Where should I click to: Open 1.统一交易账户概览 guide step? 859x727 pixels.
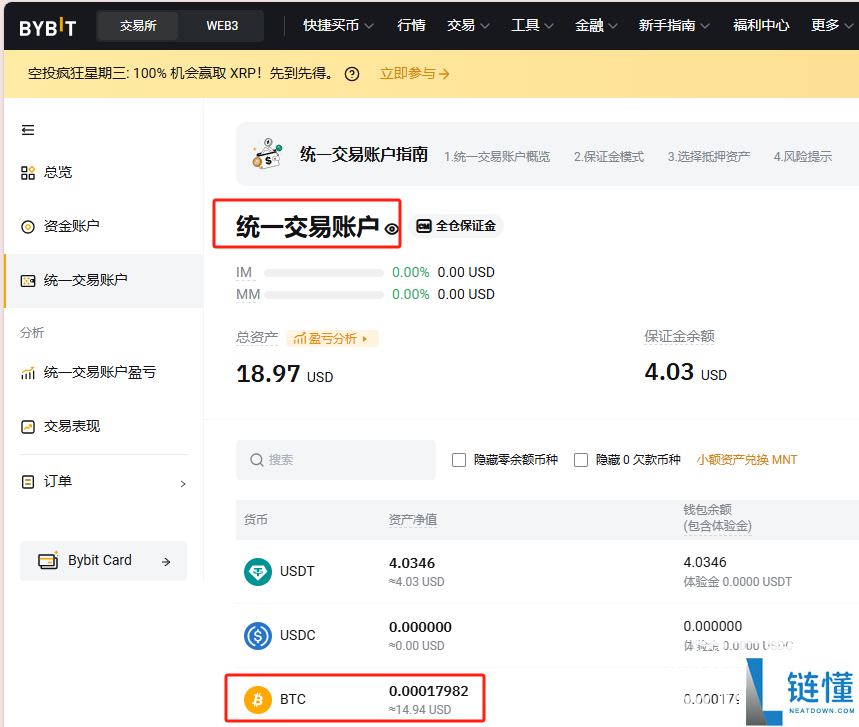point(497,157)
